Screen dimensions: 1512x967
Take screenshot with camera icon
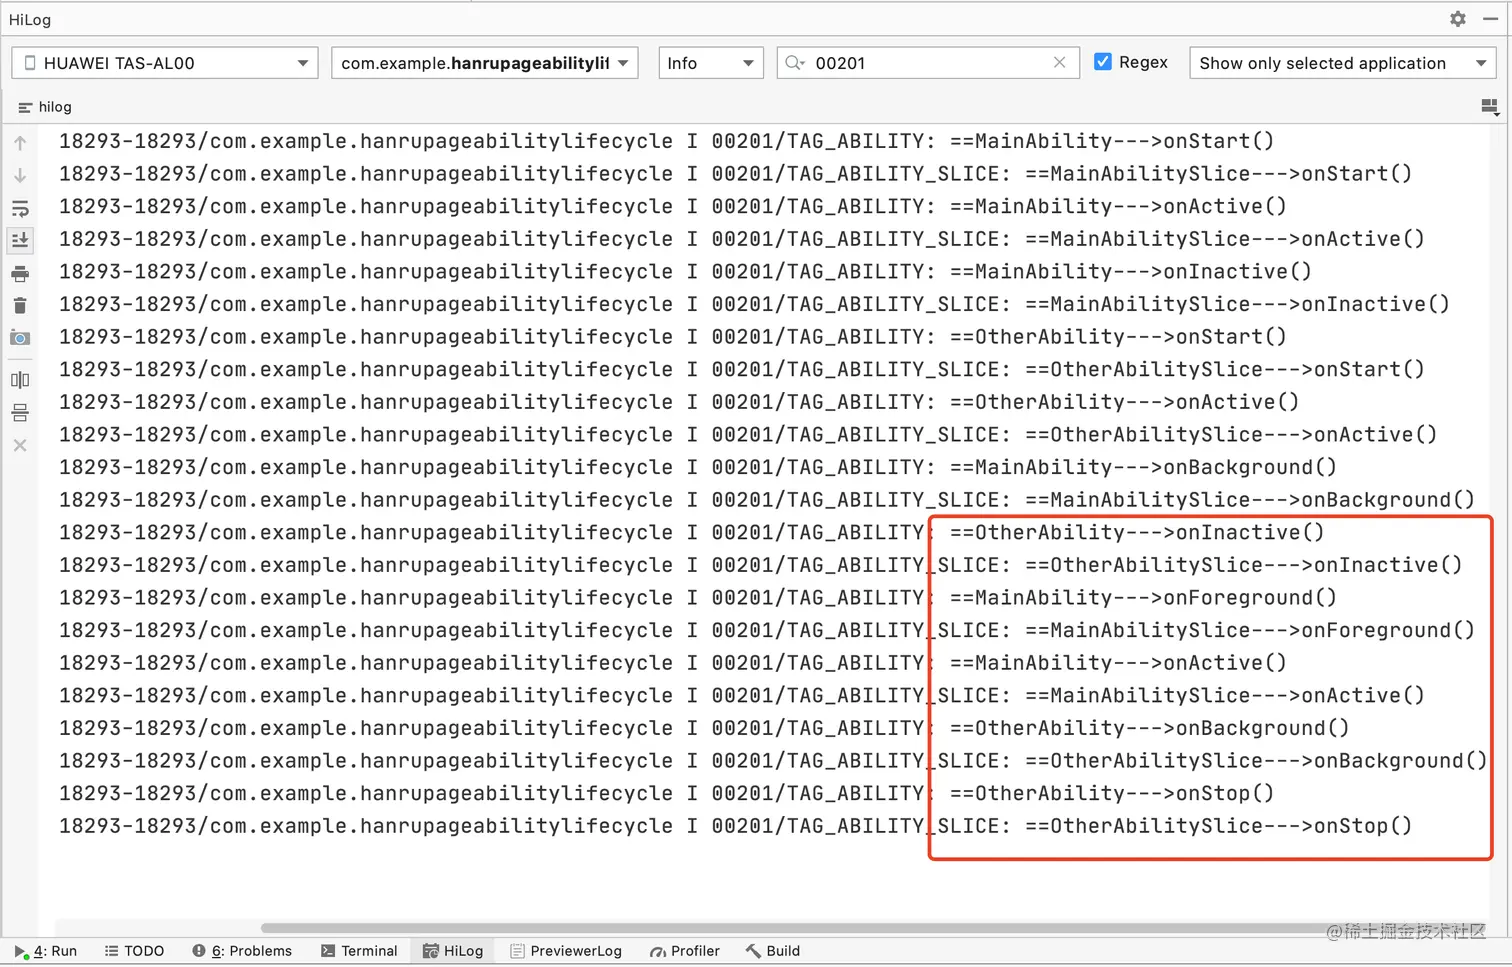pyautogui.click(x=20, y=338)
